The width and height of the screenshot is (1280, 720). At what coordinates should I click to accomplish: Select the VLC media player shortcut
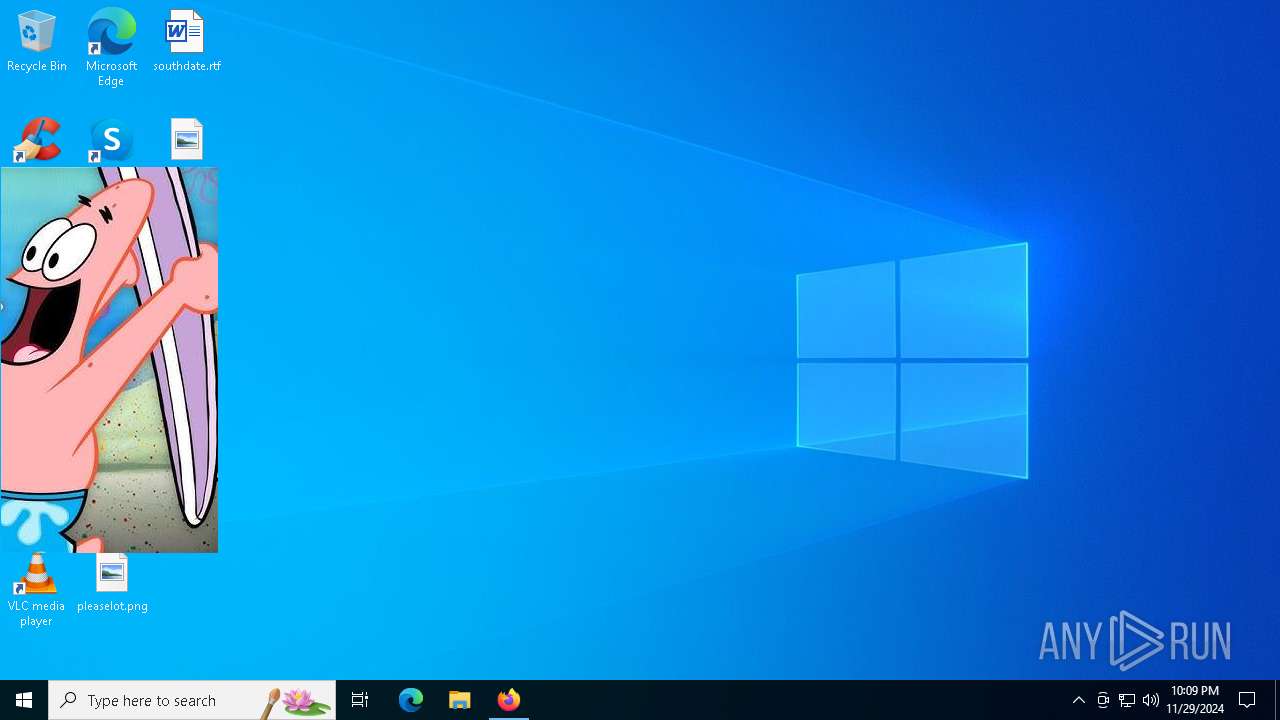click(x=36, y=591)
